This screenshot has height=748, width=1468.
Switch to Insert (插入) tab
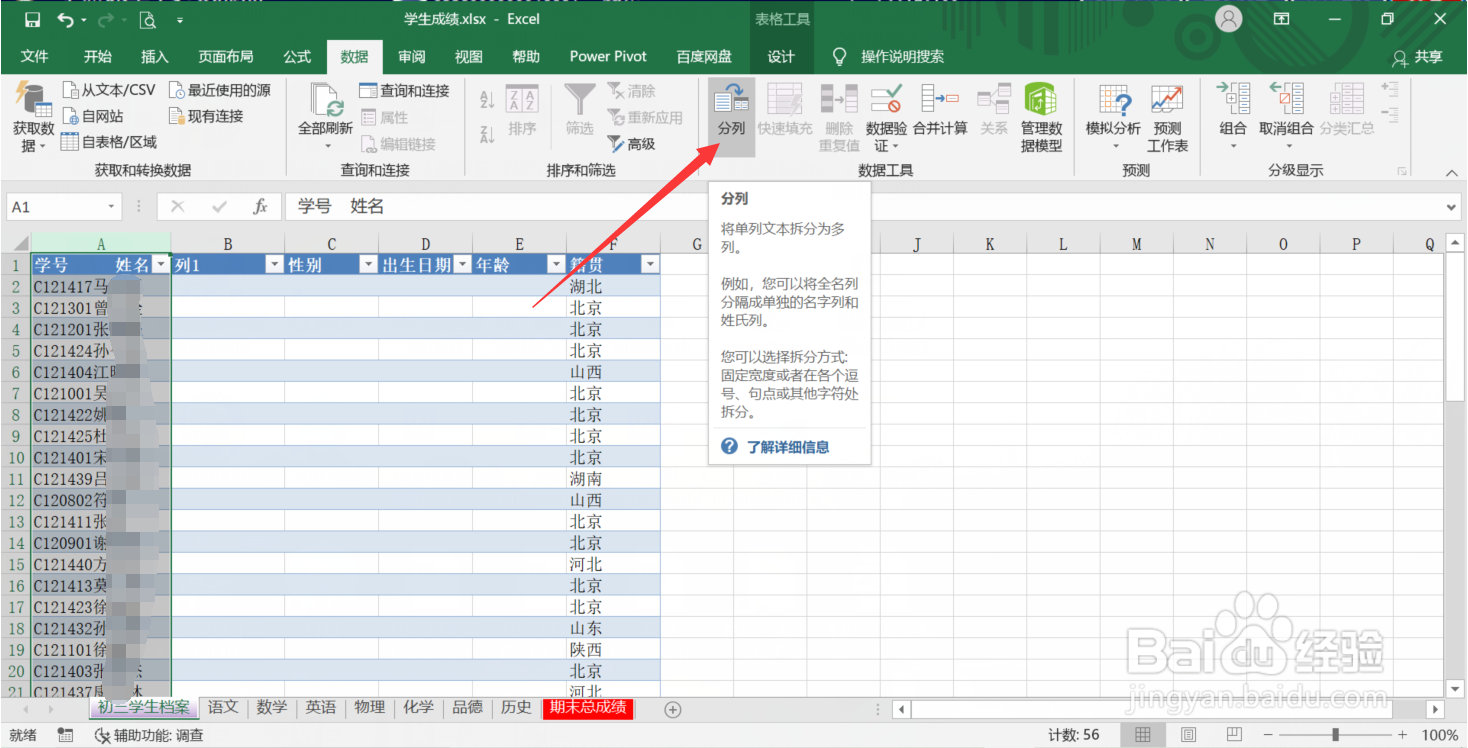click(x=155, y=57)
